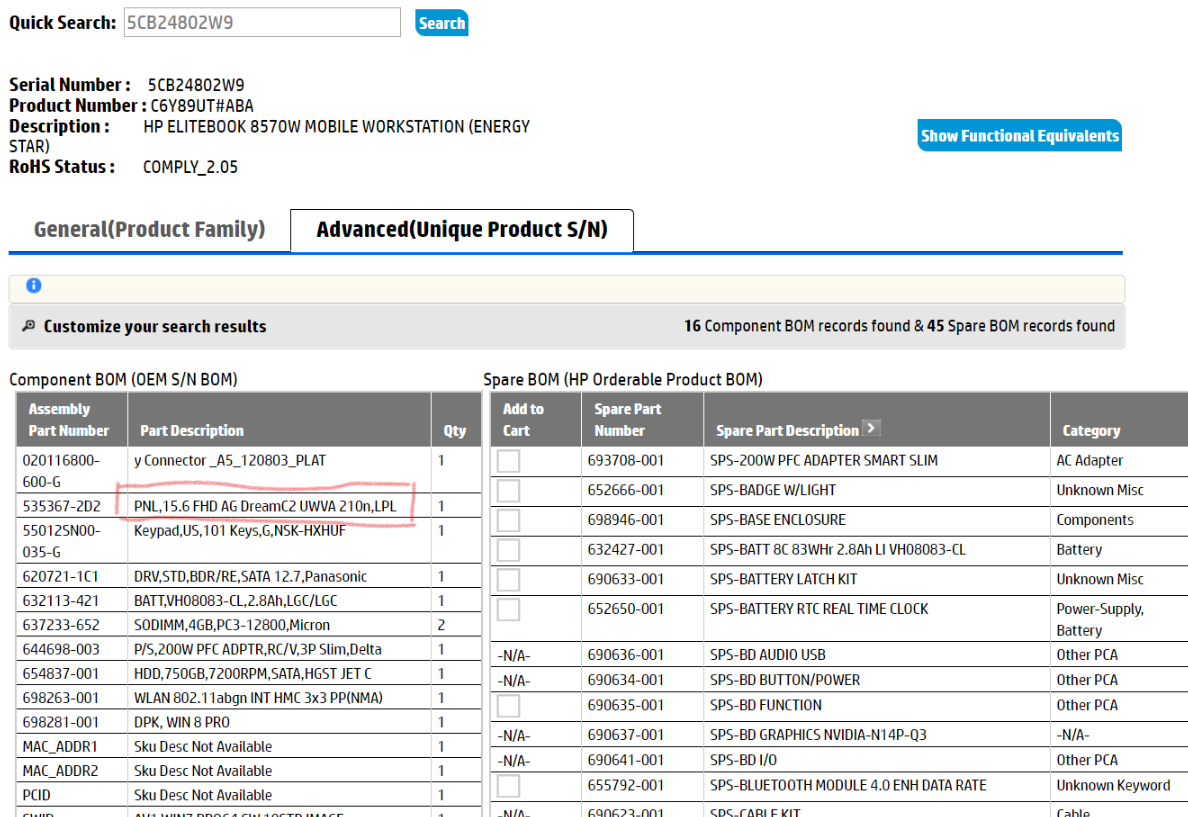Image resolution: width=1188 pixels, height=817 pixels.
Task: Tick the cart checkbox for 652650-001
Action: click(508, 609)
